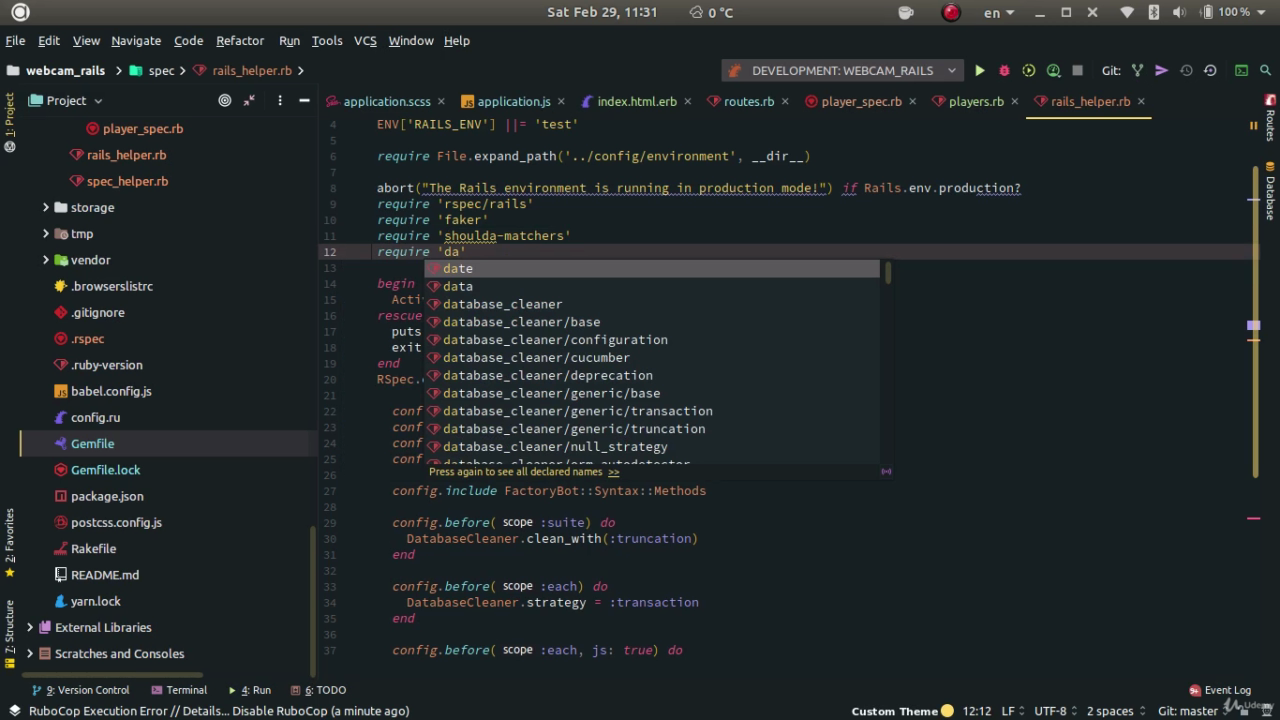Click spec breadcrumb in navigation bar
Screen dimensions: 1280x720
point(152,71)
